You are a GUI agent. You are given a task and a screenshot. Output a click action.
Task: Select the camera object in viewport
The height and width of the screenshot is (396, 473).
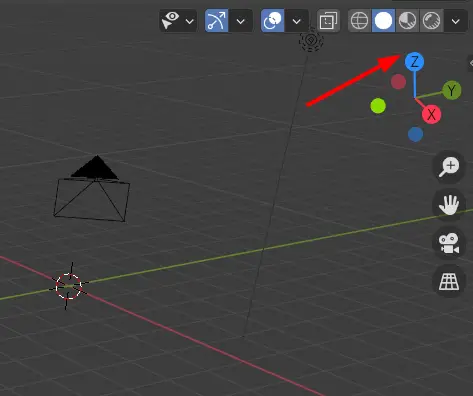click(92, 189)
